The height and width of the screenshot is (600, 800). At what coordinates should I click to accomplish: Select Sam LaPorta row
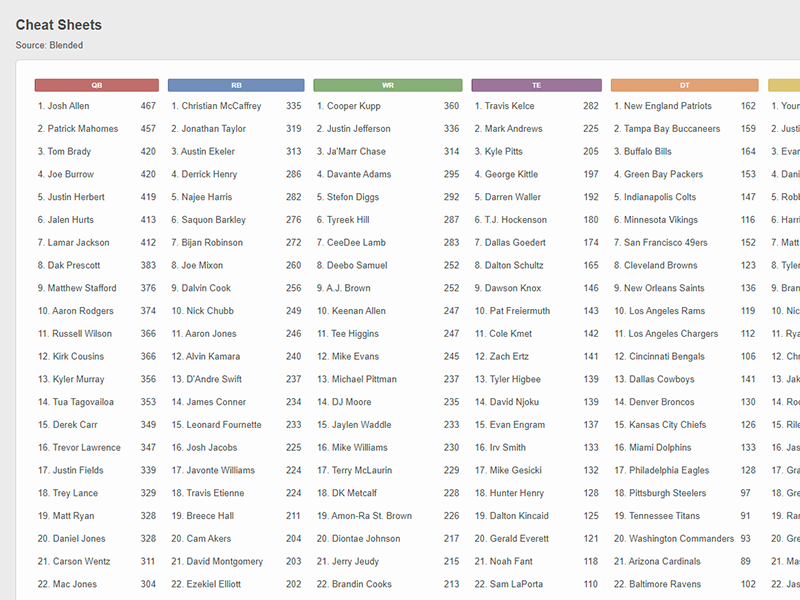pos(536,584)
